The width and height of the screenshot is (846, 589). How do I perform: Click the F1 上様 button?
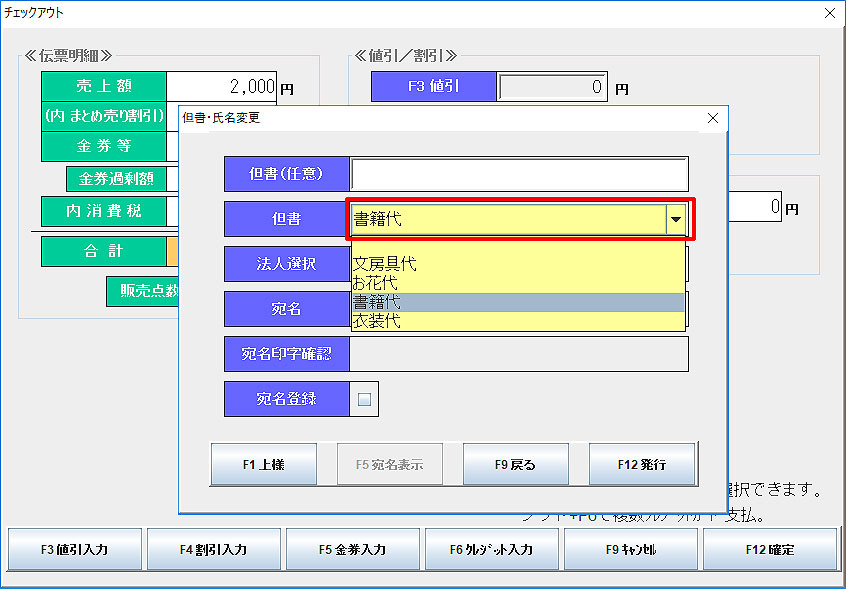[264, 464]
